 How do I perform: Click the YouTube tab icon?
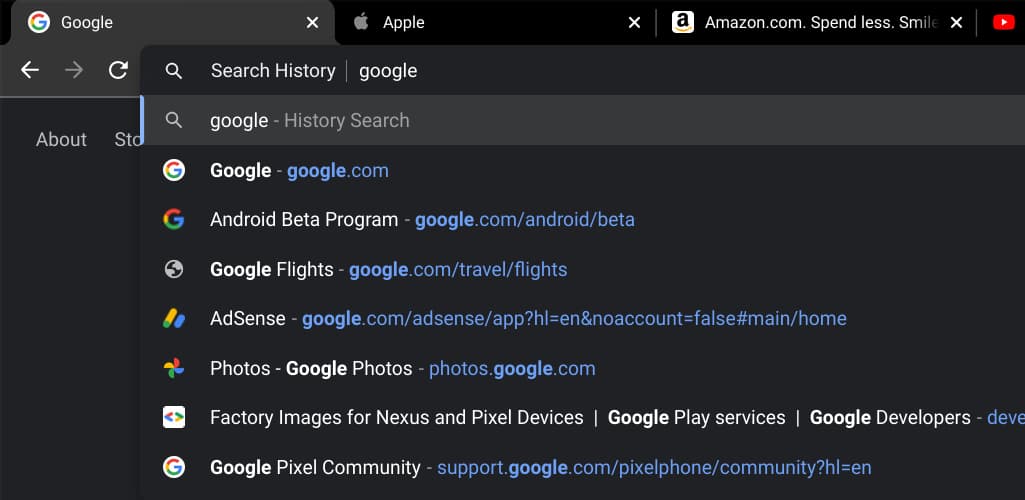pos(1004,22)
